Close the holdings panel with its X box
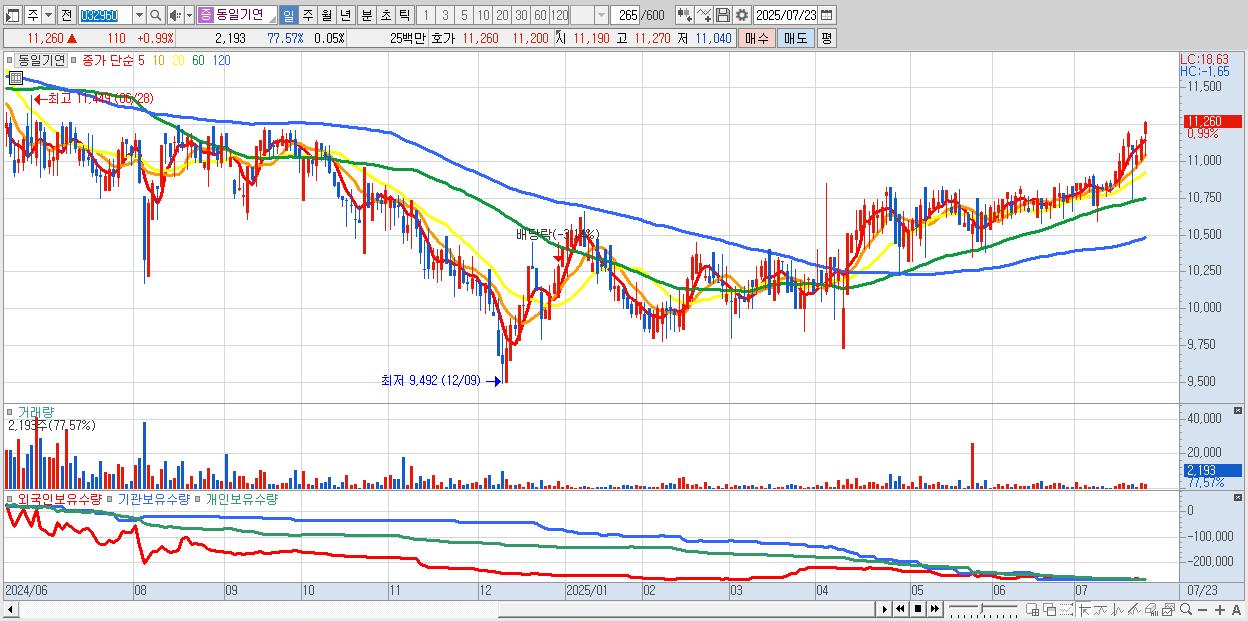 tap(1239, 498)
